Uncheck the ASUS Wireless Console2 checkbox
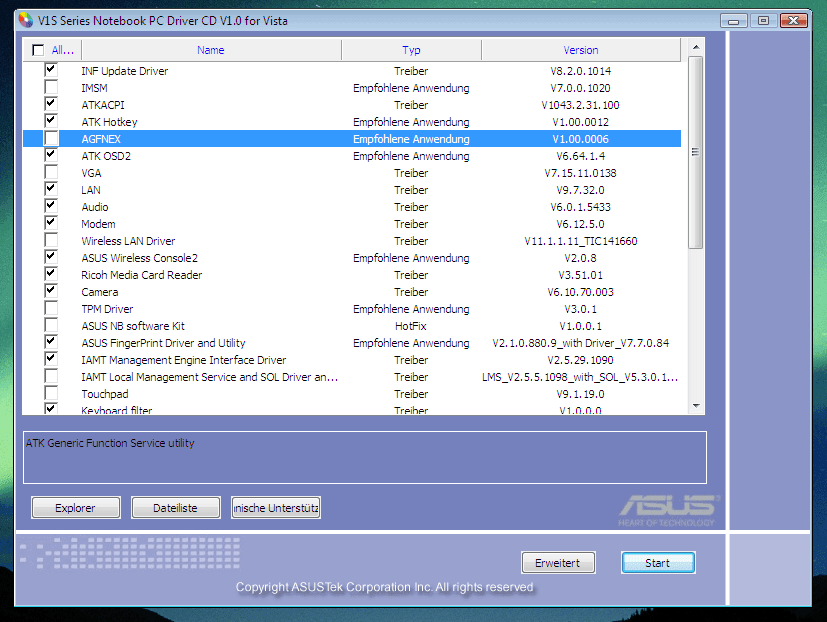827x622 pixels. [x=51, y=257]
